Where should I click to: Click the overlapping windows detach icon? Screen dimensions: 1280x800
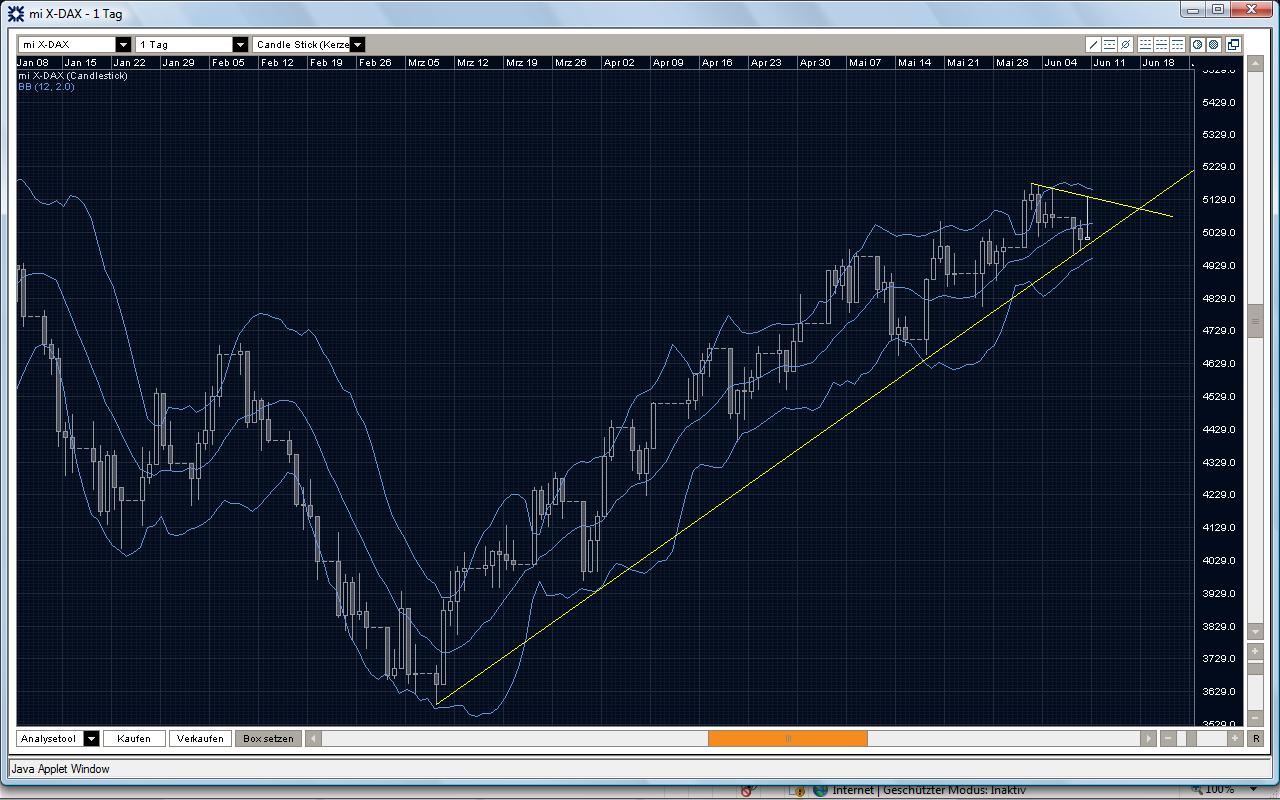(x=1234, y=44)
